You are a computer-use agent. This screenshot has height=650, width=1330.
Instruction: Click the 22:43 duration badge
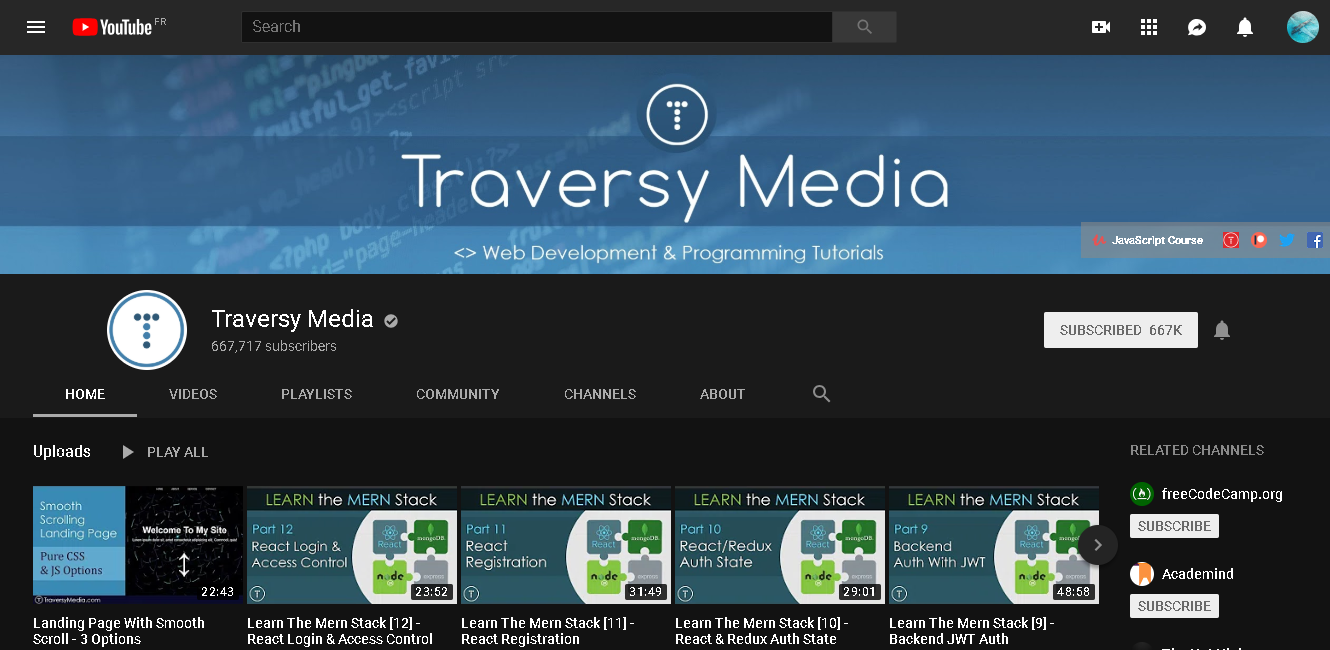tap(217, 592)
